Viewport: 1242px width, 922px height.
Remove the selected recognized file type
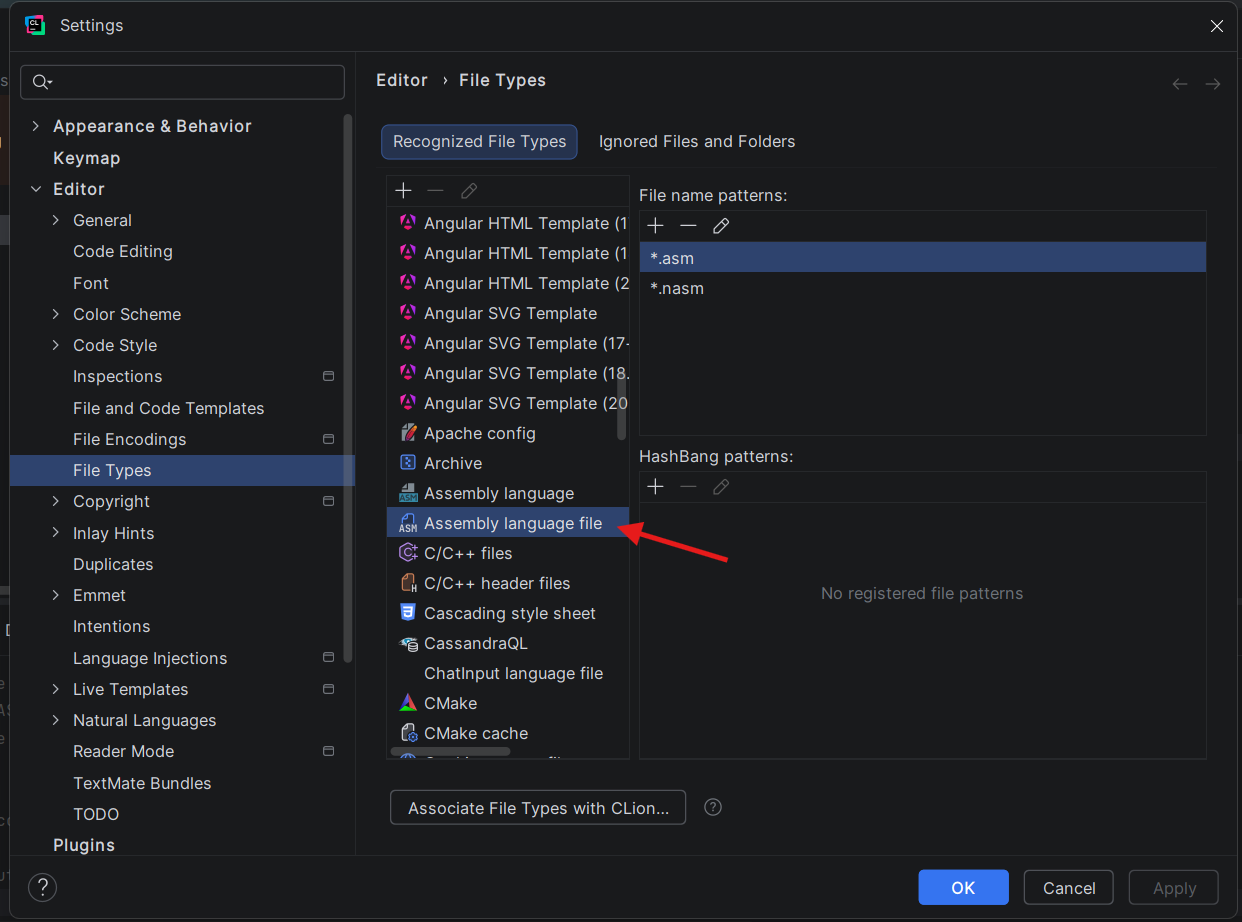pyautogui.click(x=435, y=190)
